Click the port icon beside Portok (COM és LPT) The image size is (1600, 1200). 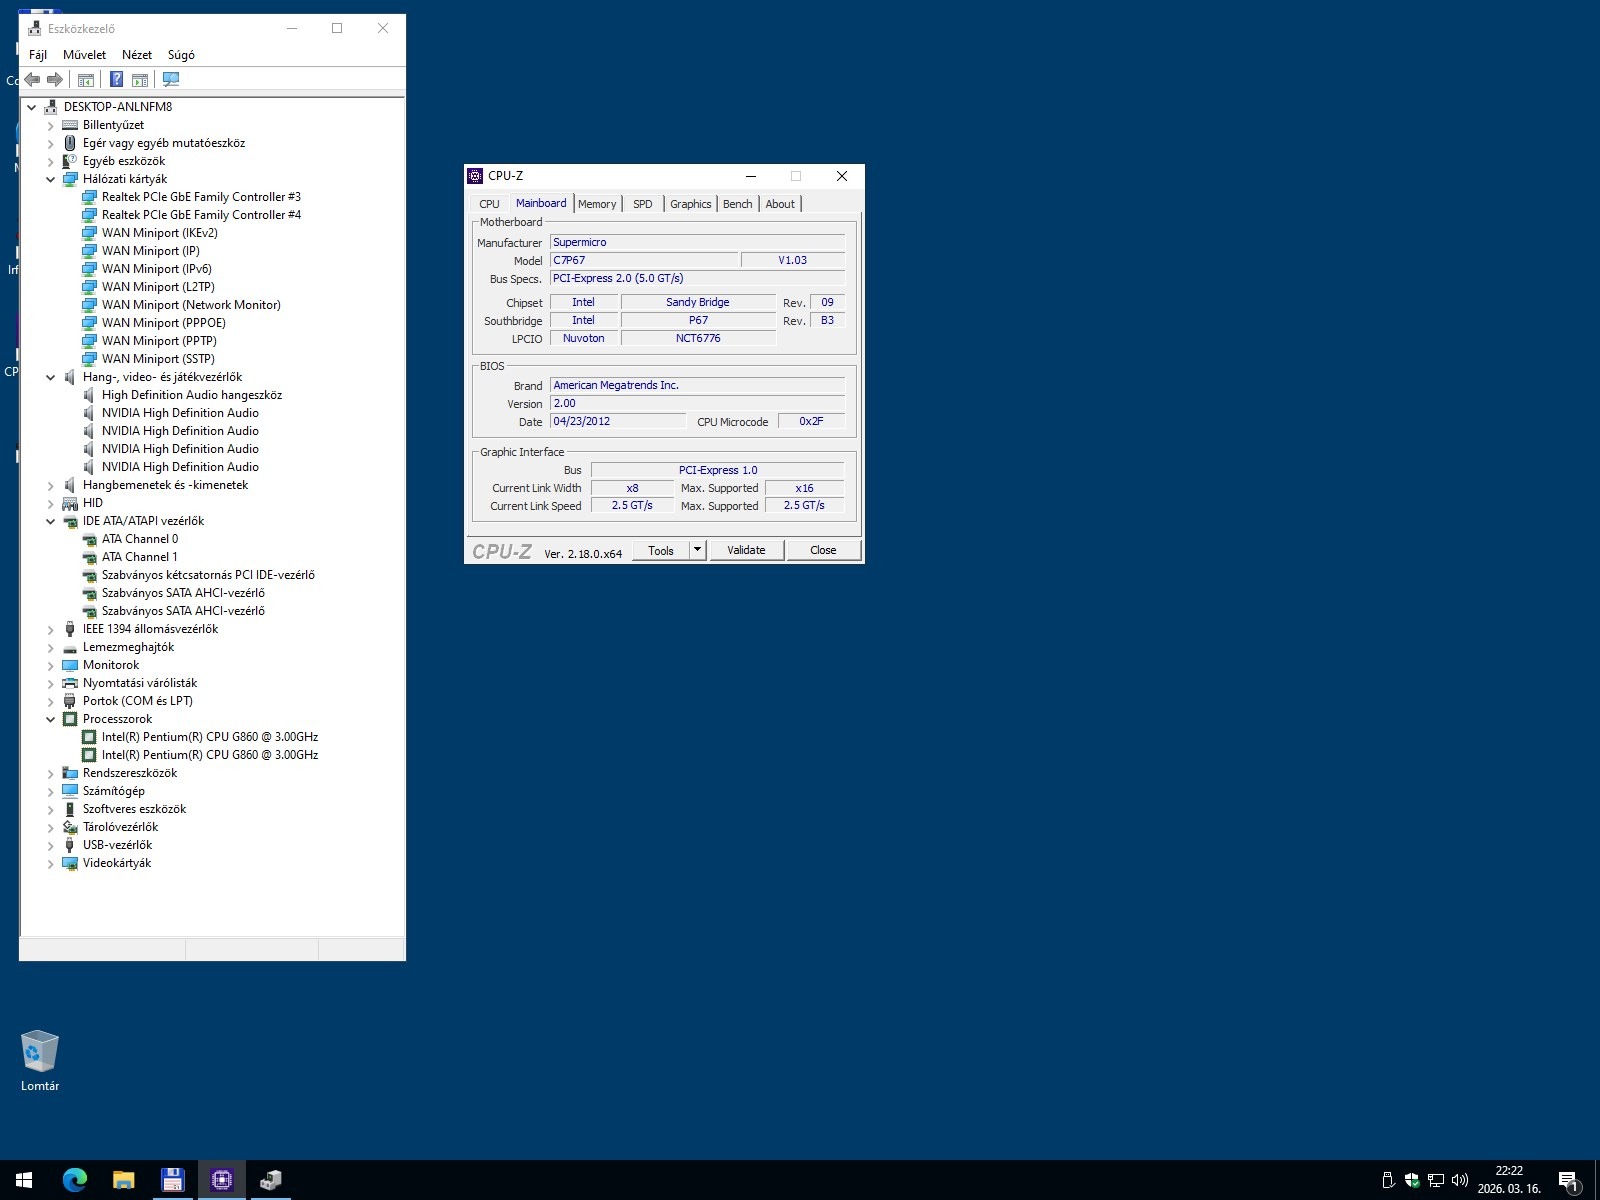tap(70, 701)
